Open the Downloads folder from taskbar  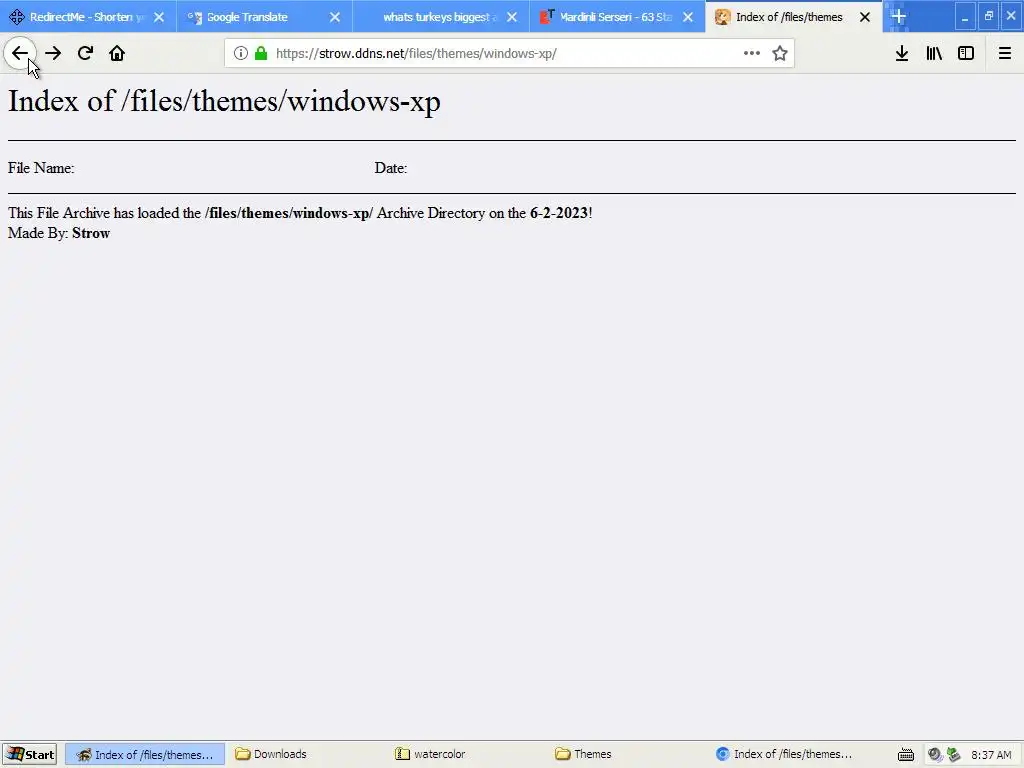coord(304,754)
